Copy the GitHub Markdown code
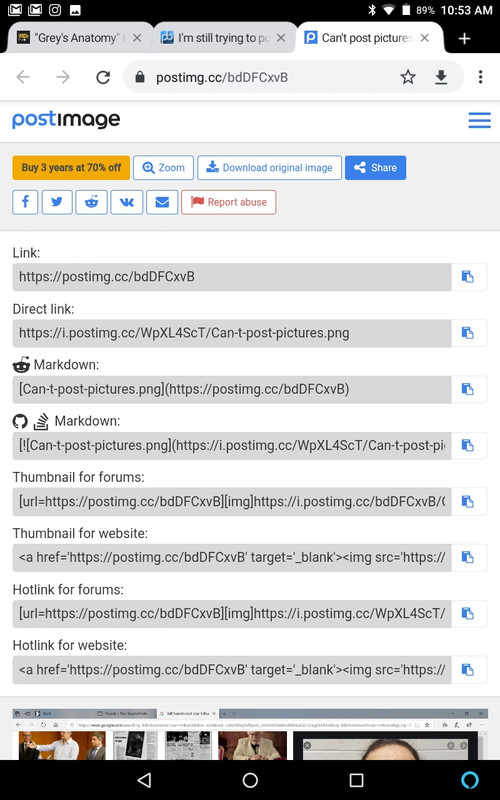This screenshot has width=500, height=800. pyautogui.click(x=468, y=445)
